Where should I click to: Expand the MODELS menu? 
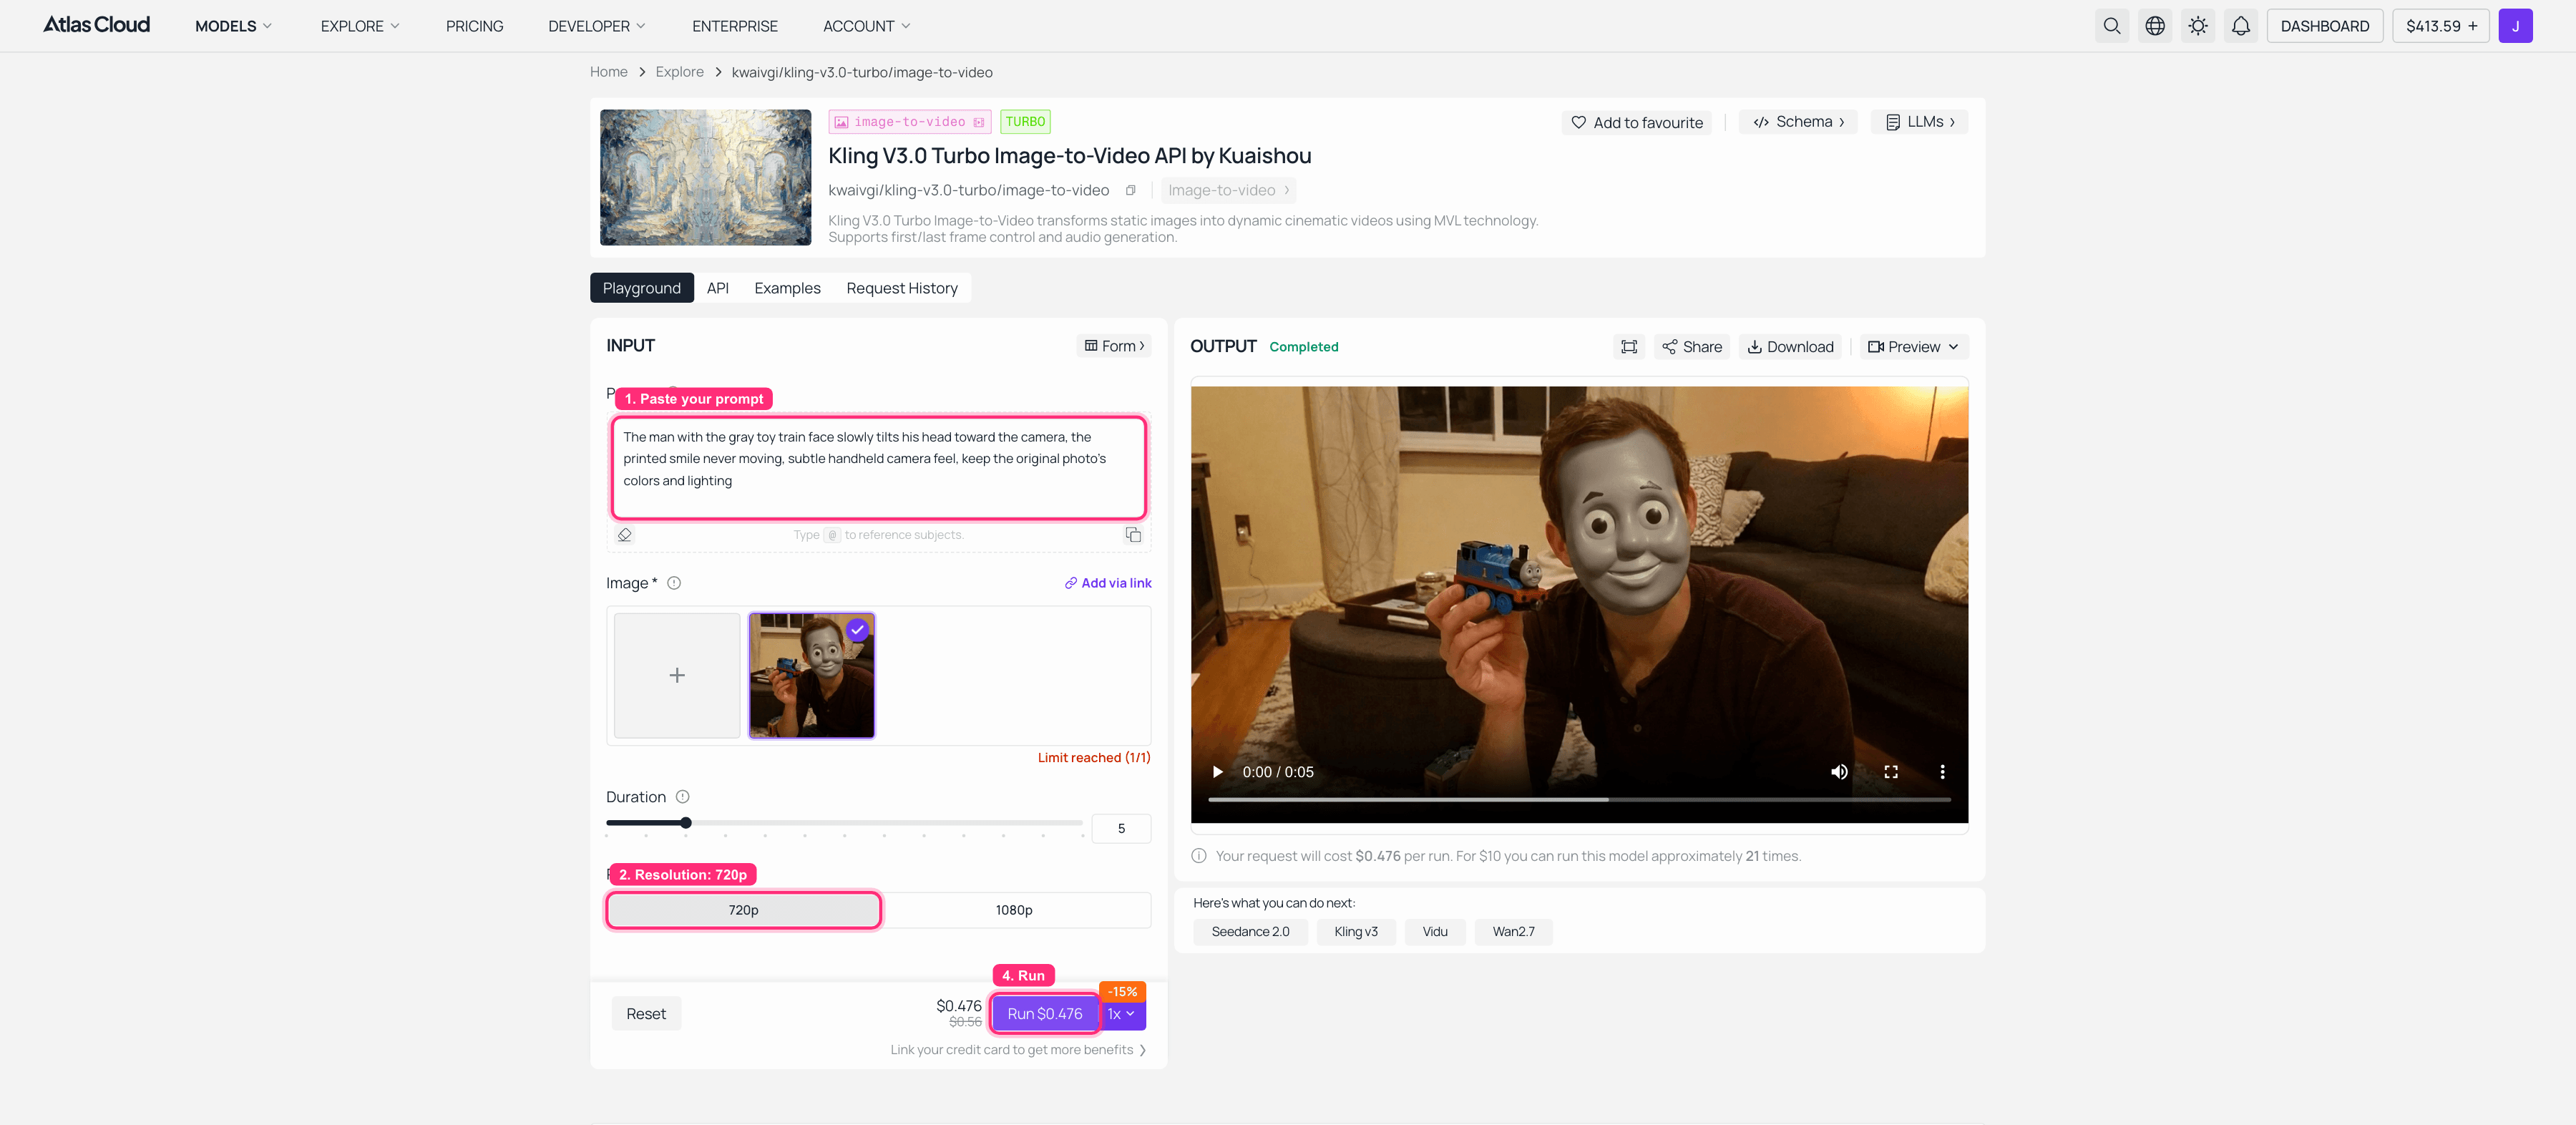[233, 26]
